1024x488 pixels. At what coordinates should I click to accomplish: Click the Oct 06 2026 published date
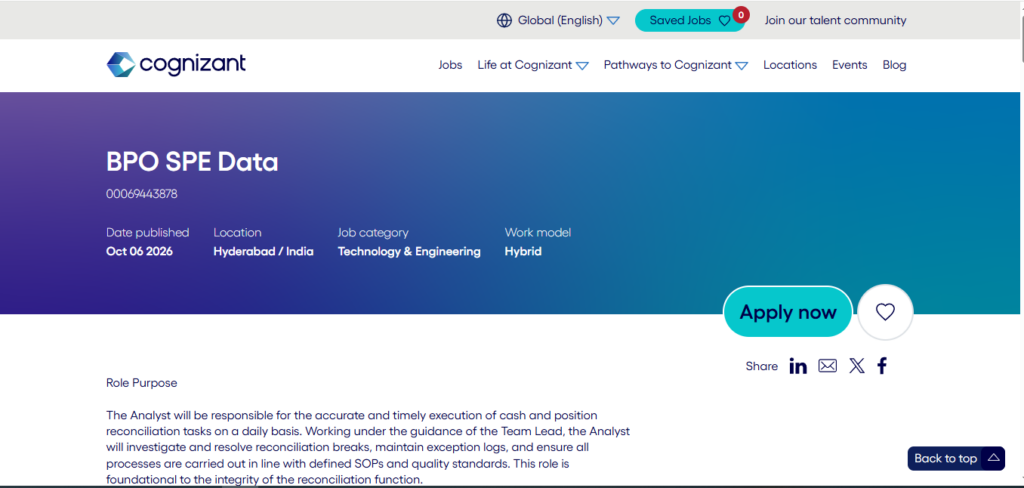click(x=139, y=252)
